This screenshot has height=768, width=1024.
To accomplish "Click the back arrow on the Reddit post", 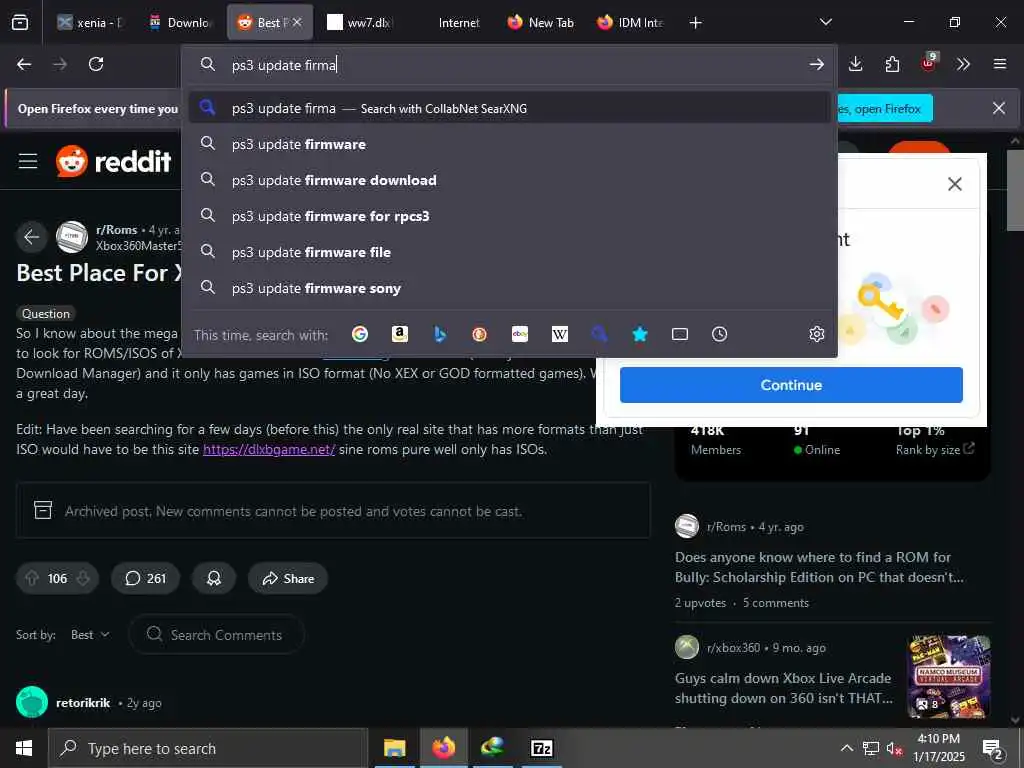I will tap(31, 236).
